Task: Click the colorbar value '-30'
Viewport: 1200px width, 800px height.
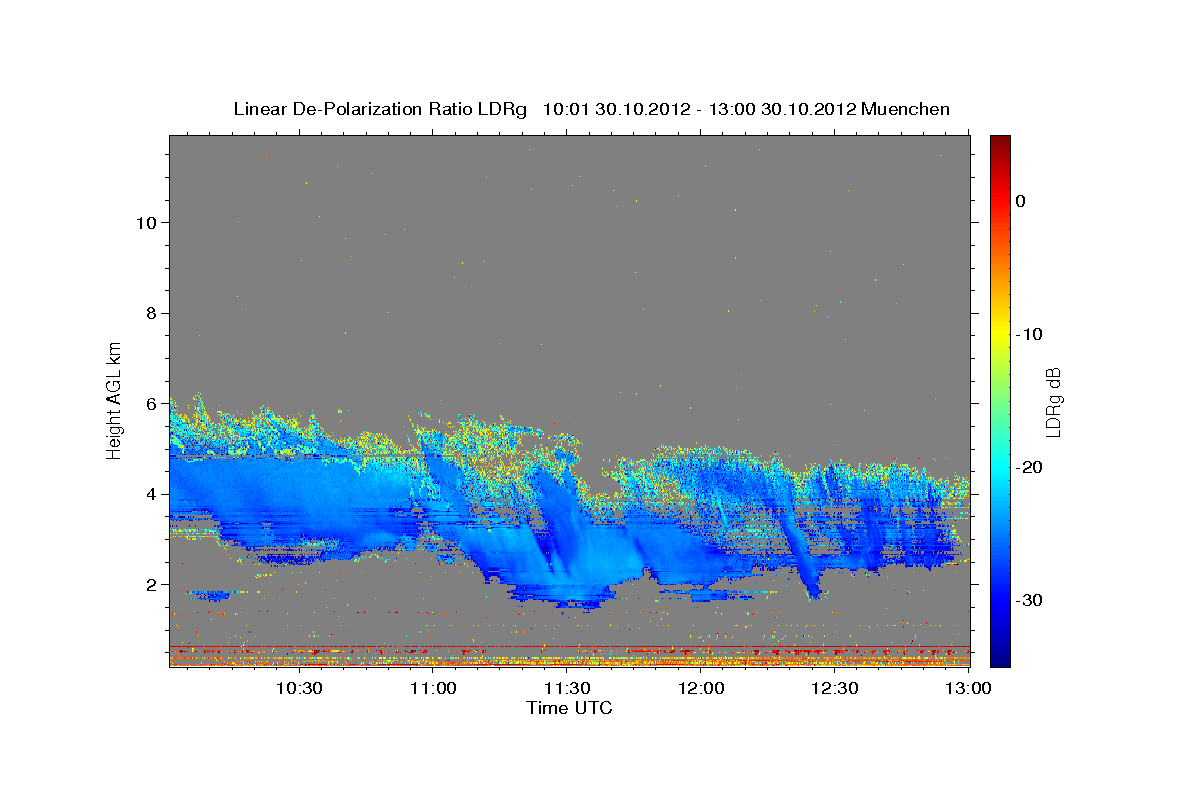Action: [x=1030, y=600]
